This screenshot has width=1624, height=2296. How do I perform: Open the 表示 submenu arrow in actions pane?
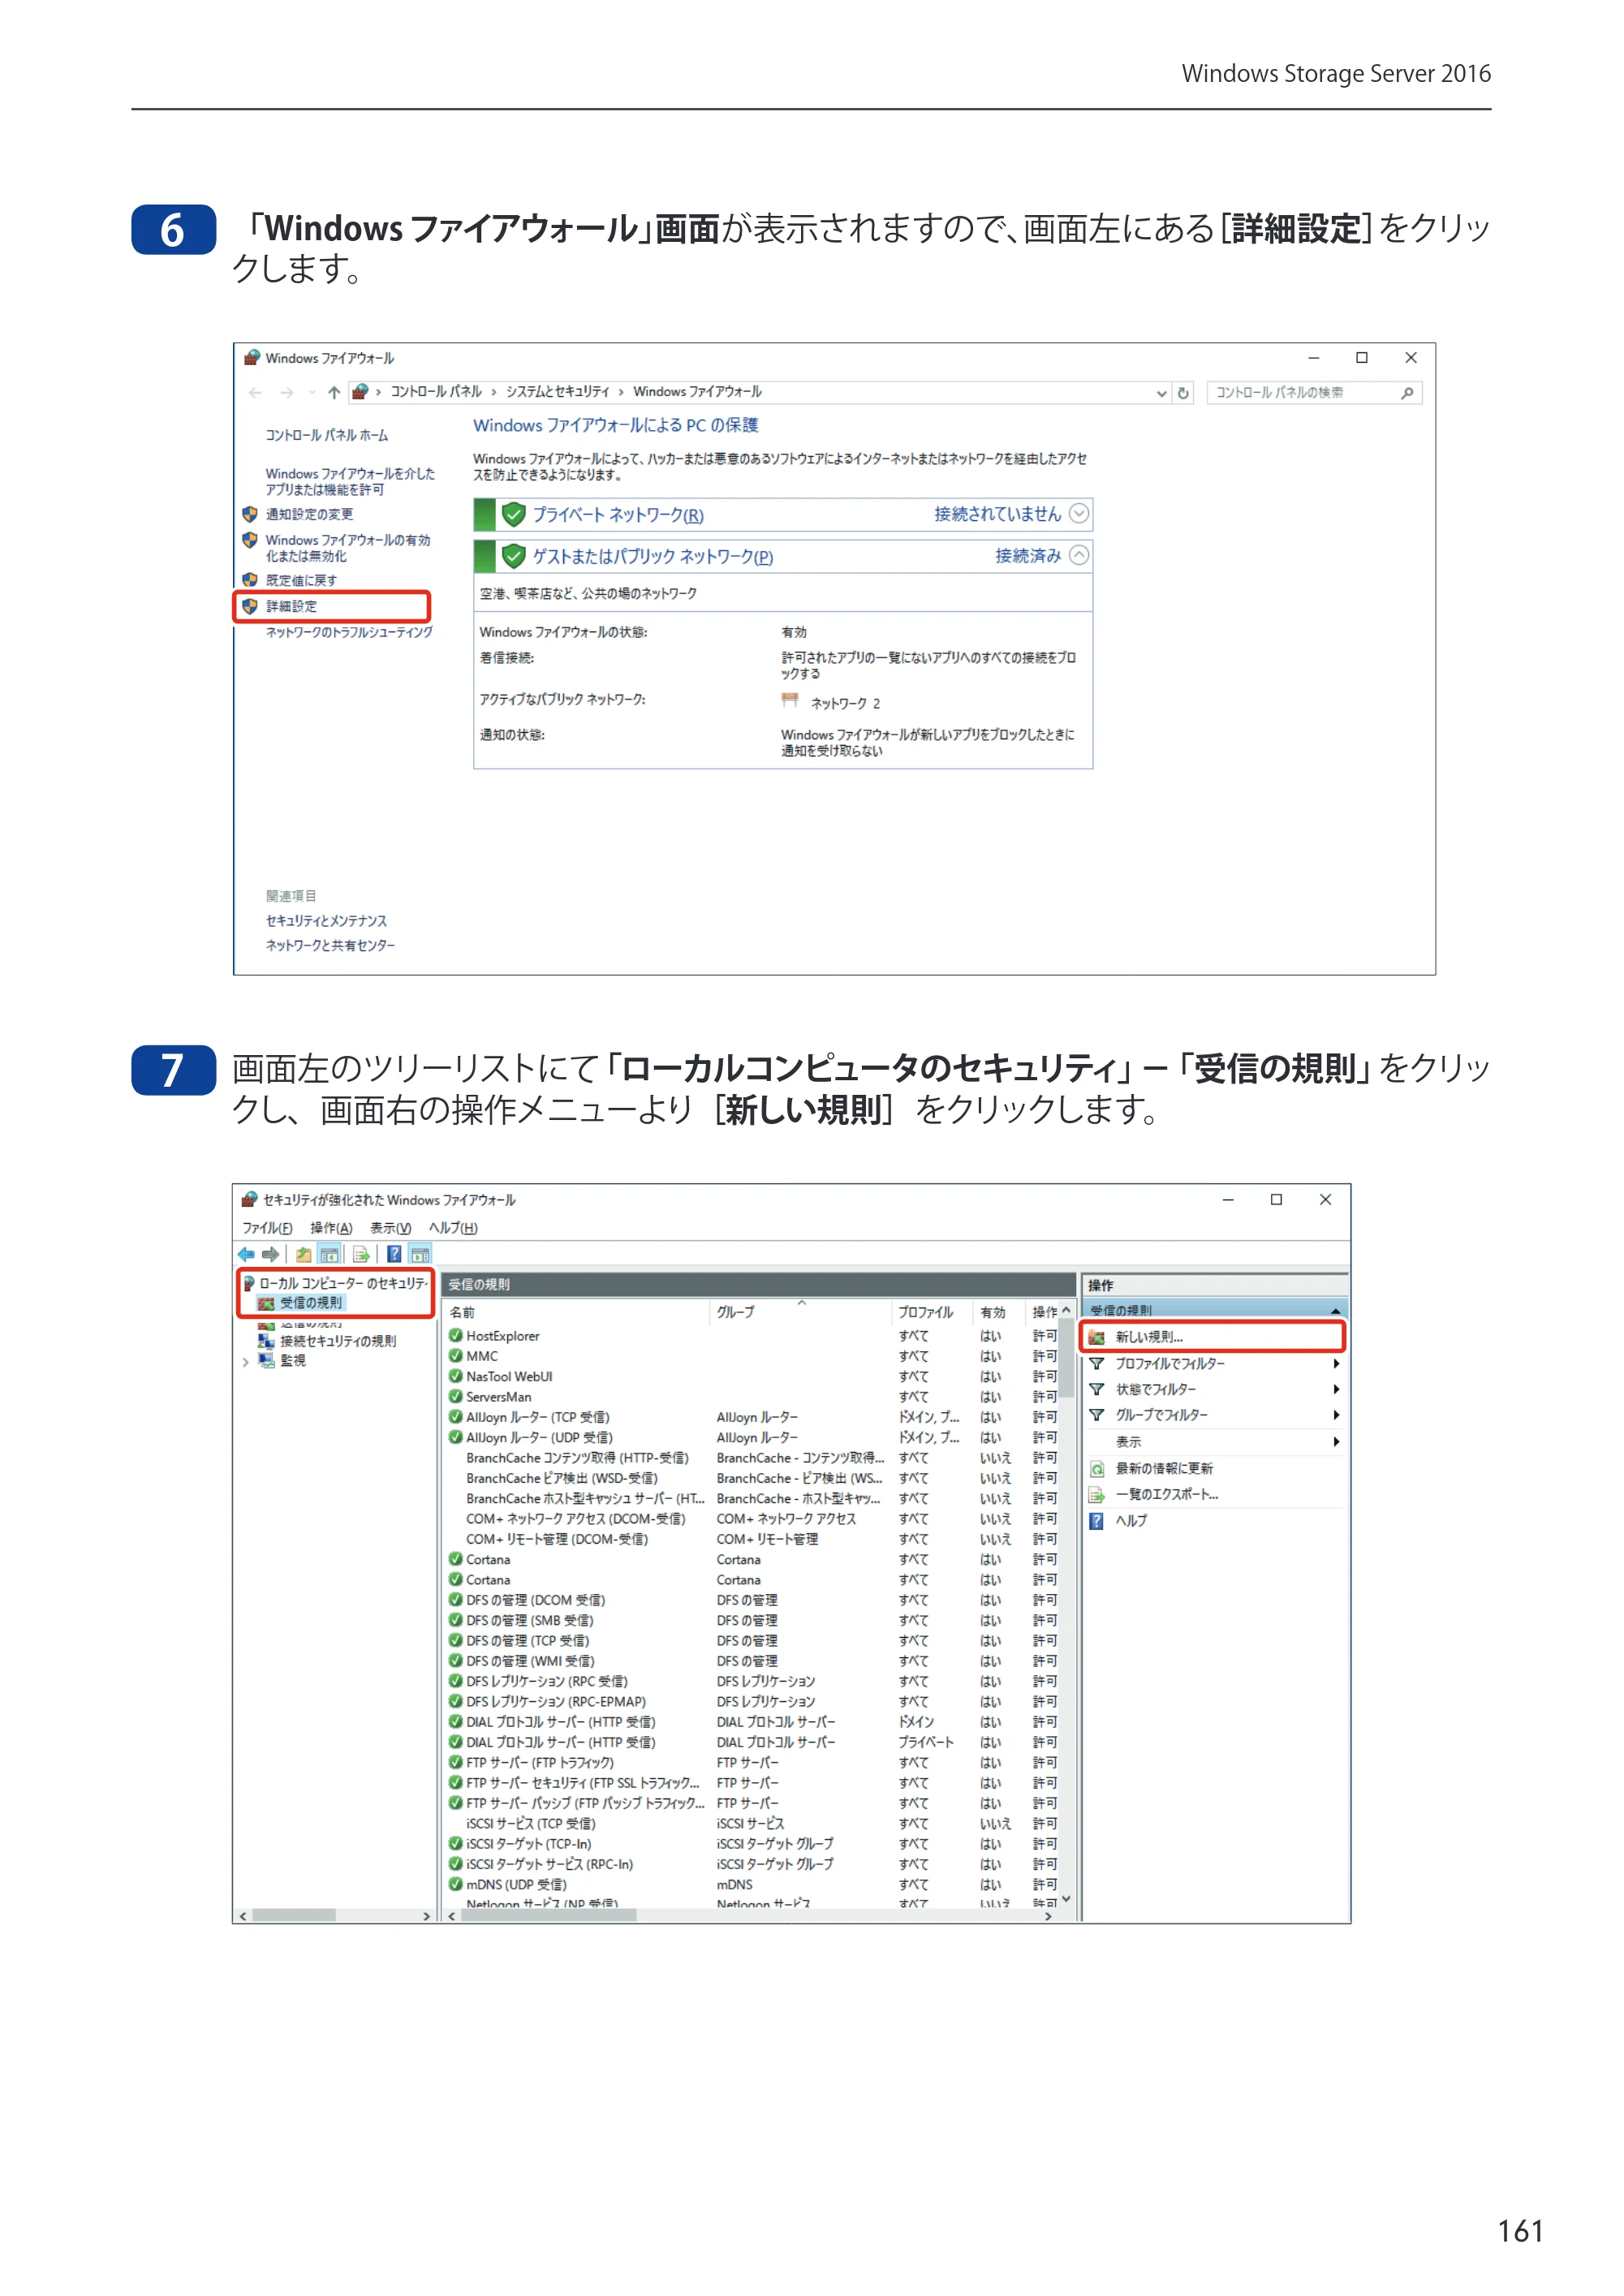tap(1336, 1442)
